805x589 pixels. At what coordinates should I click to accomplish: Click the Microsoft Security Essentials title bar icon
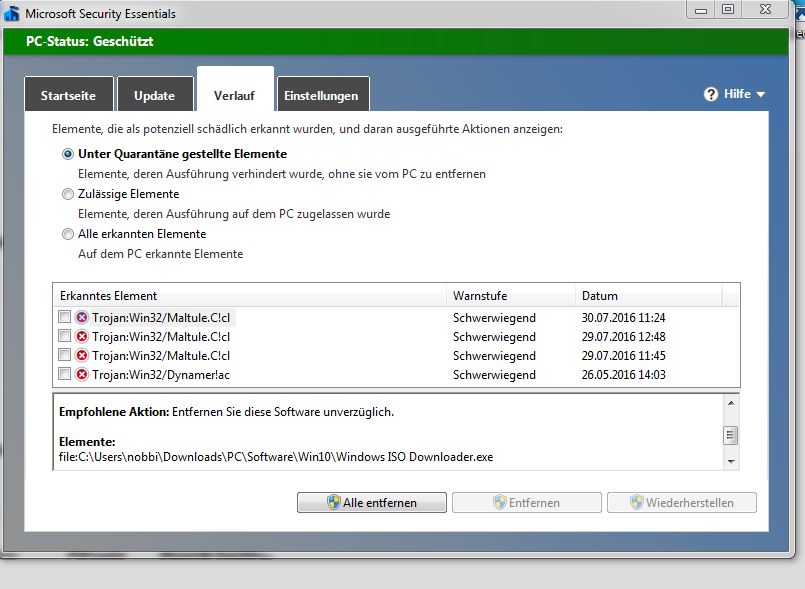(x=11, y=13)
